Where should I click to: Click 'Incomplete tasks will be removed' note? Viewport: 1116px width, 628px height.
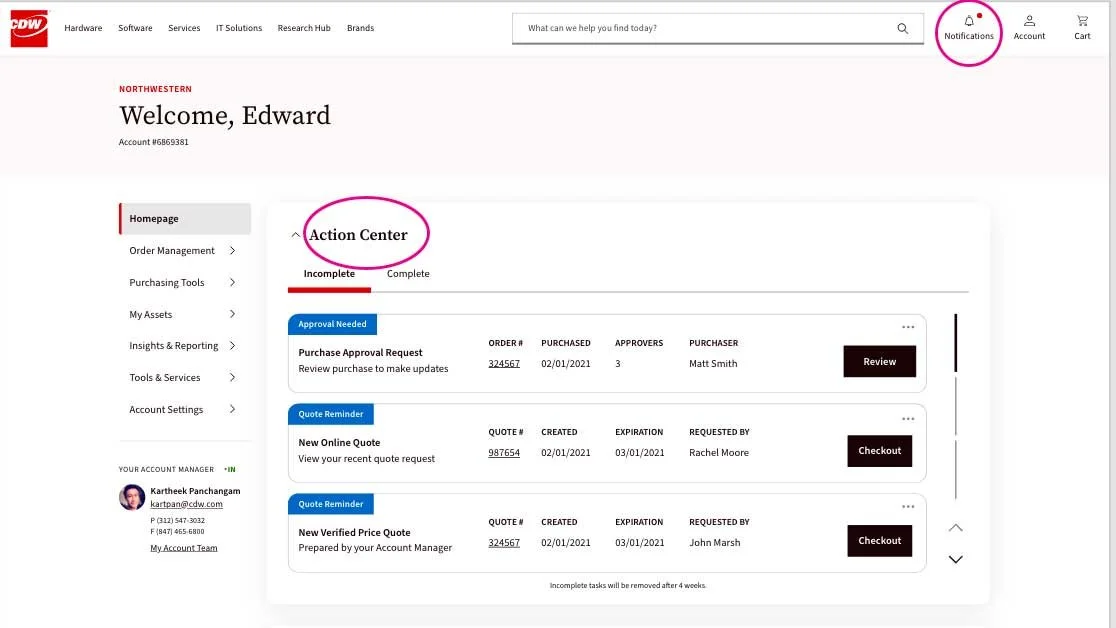(x=628, y=585)
